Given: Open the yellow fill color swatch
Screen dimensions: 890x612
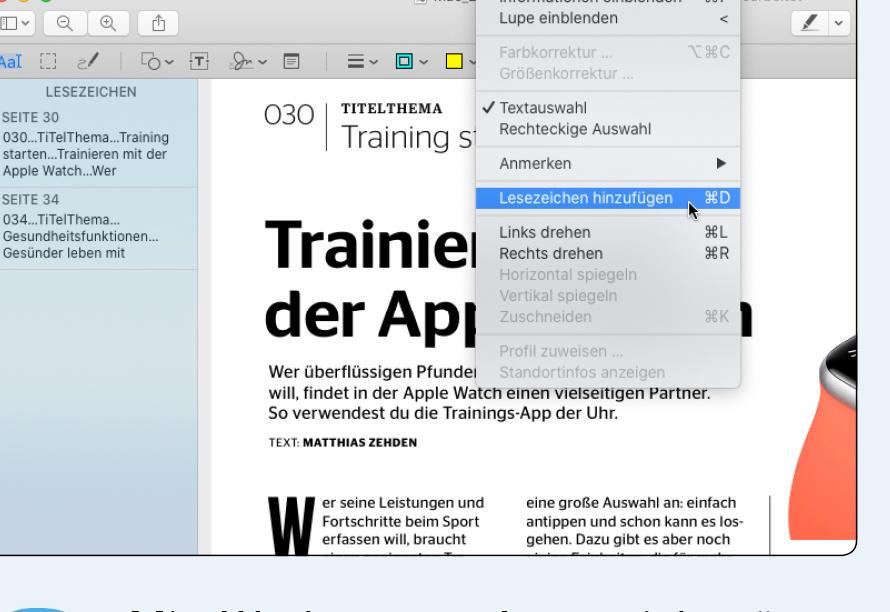Looking at the screenshot, I should coord(454,61).
